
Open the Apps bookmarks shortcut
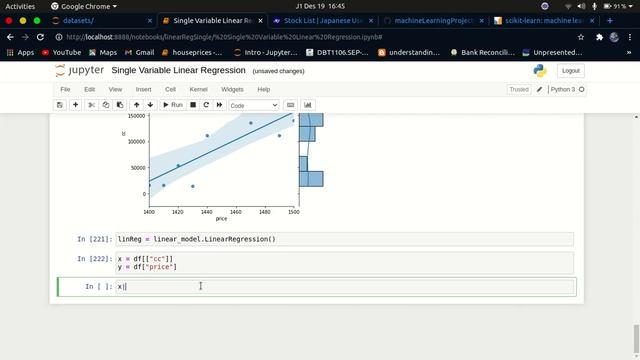coord(20,52)
